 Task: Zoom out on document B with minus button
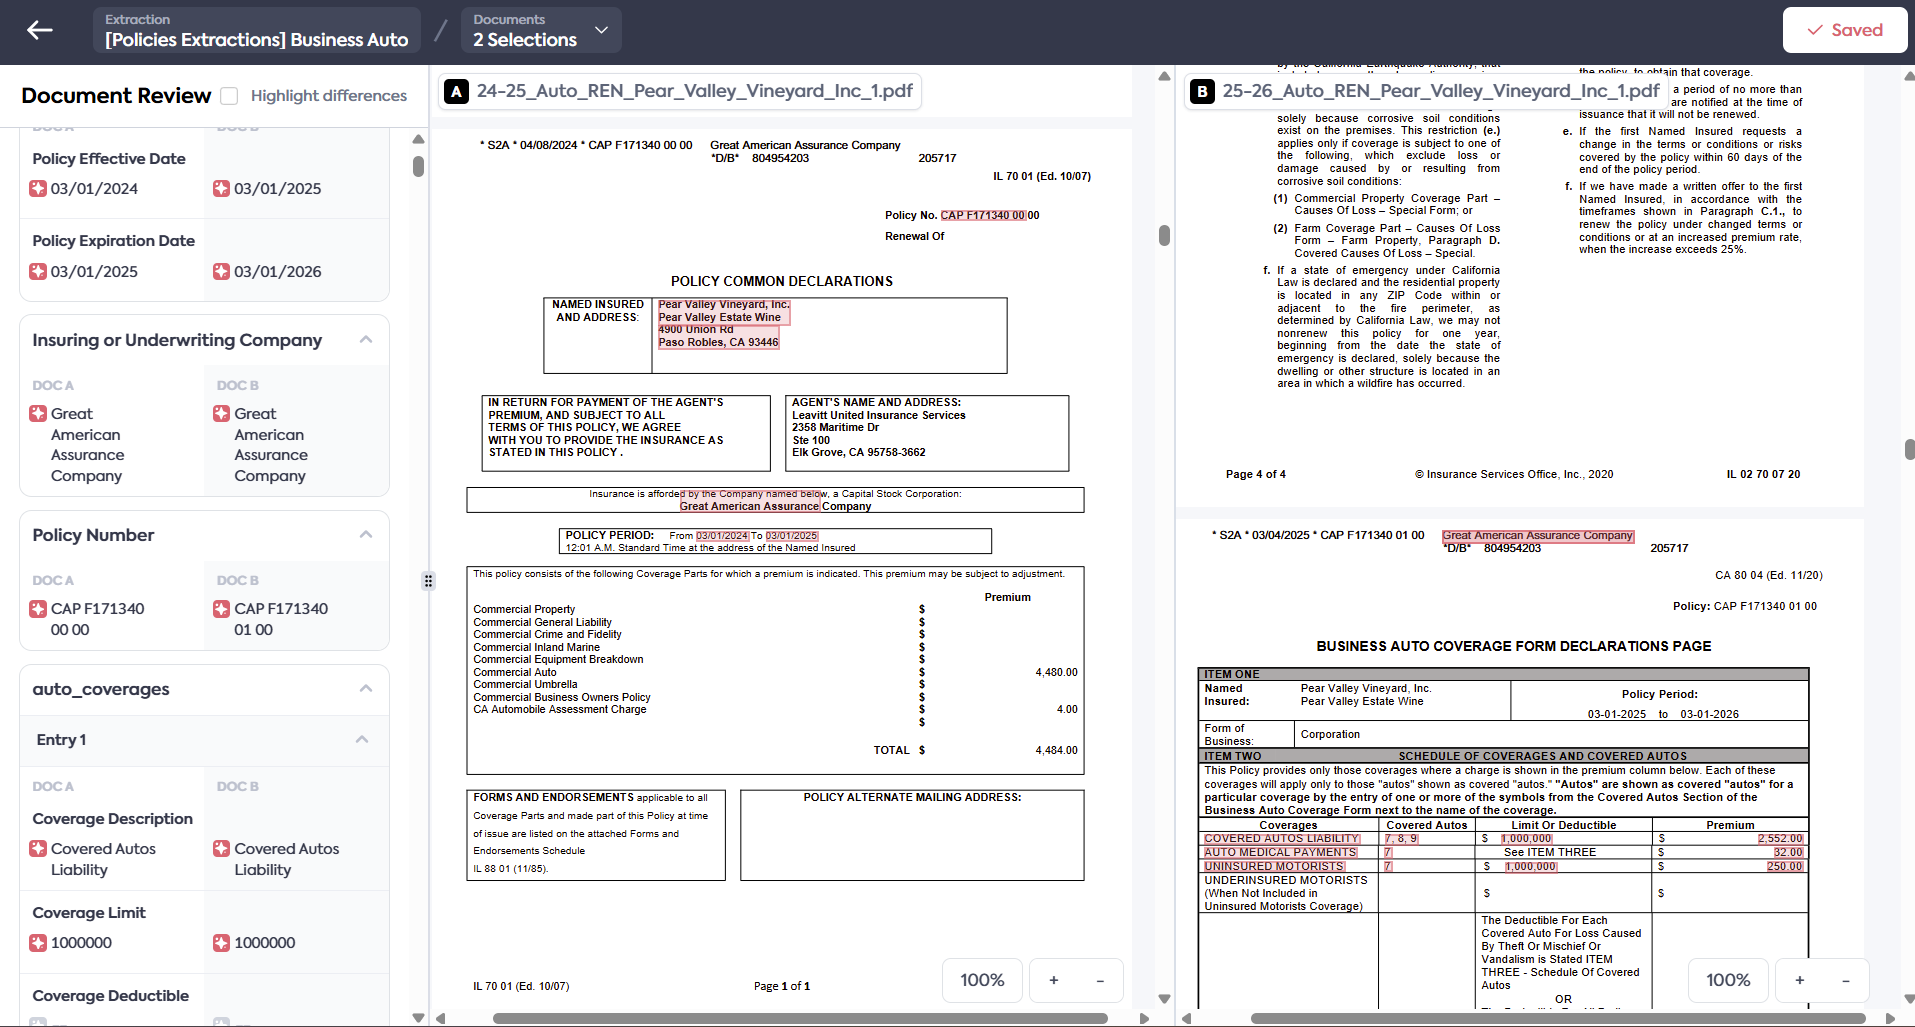pyautogui.click(x=1846, y=980)
